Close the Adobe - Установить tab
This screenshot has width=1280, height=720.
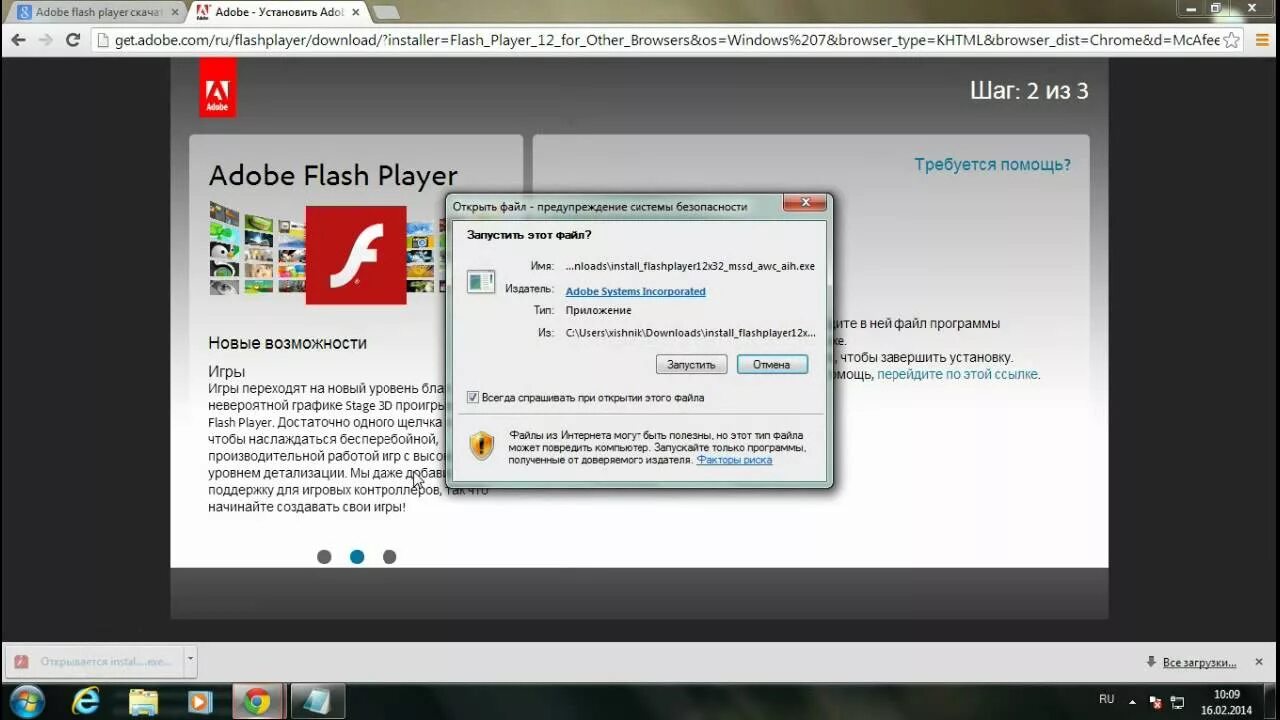pos(356,13)
